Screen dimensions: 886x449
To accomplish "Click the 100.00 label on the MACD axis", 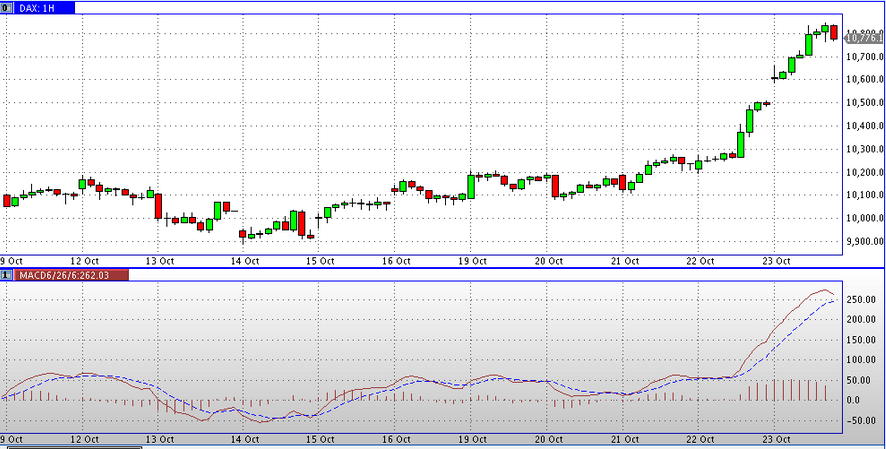I will (x=860, y=360).
